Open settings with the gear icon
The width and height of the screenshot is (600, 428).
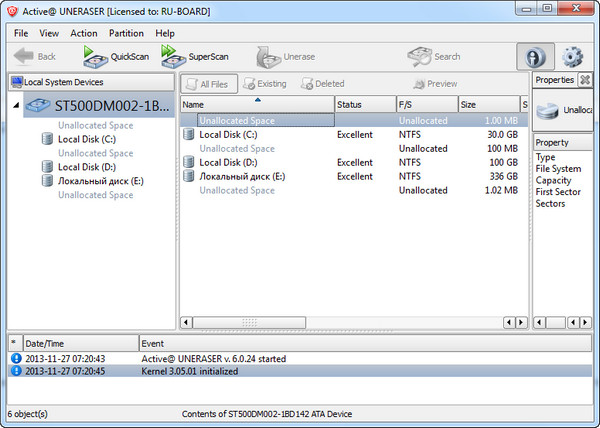[573, 57]
